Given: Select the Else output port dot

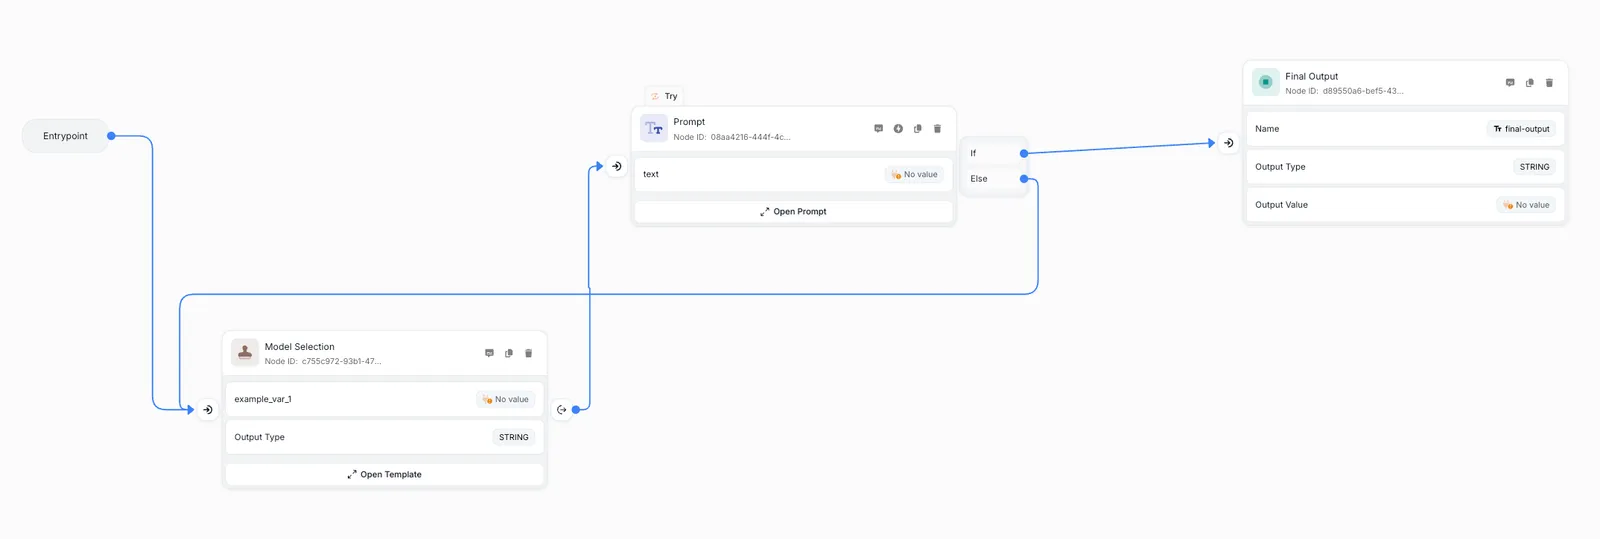Looking at the screenshot, I should pos(1024,179).
